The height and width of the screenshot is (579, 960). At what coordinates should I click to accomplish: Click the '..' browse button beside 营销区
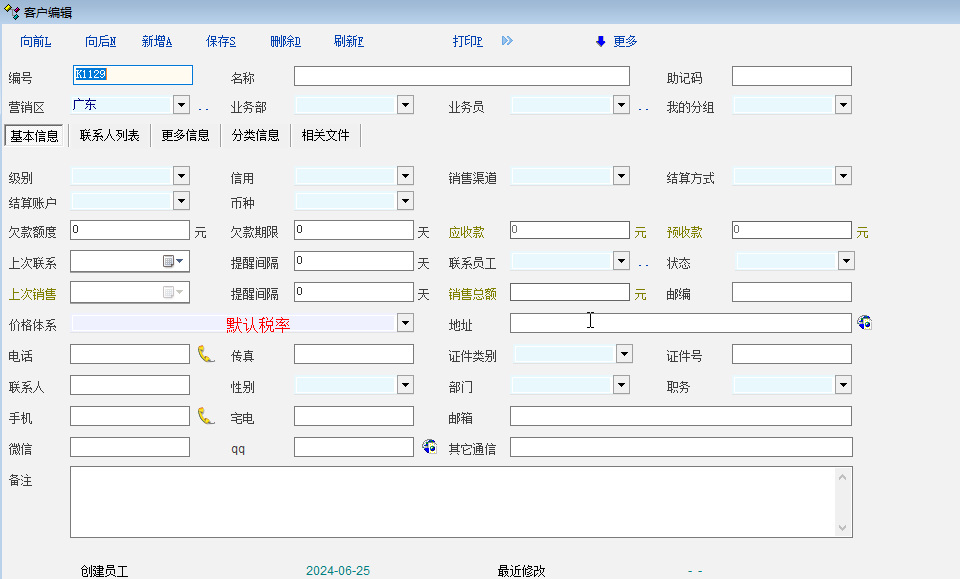click(203, 108)
